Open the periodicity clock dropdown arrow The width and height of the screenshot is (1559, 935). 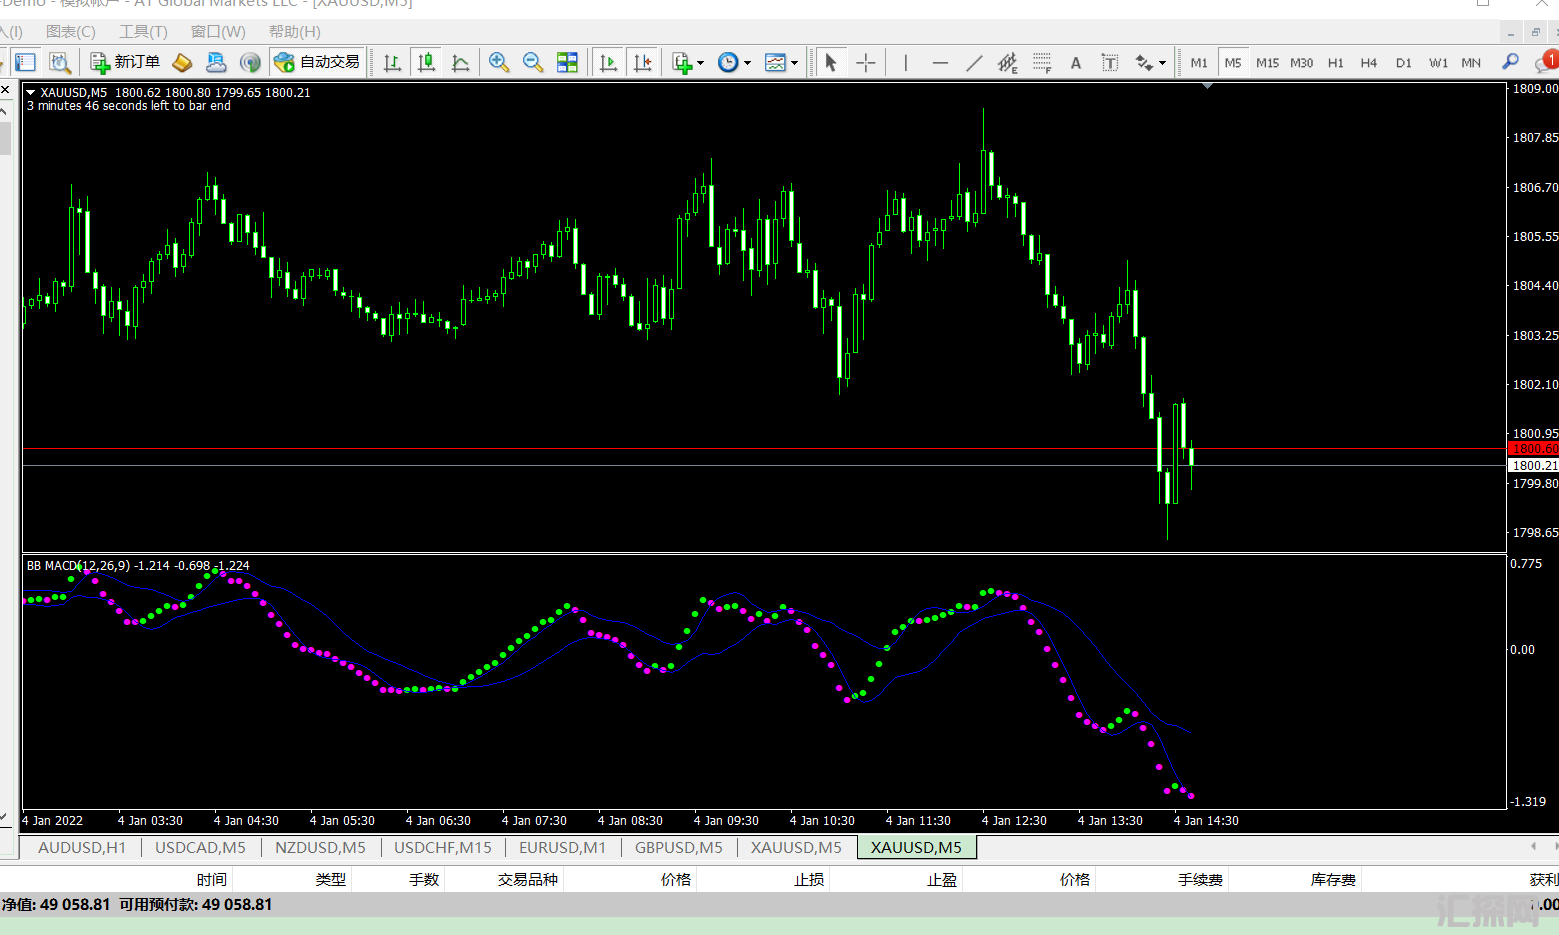[747, 63]
